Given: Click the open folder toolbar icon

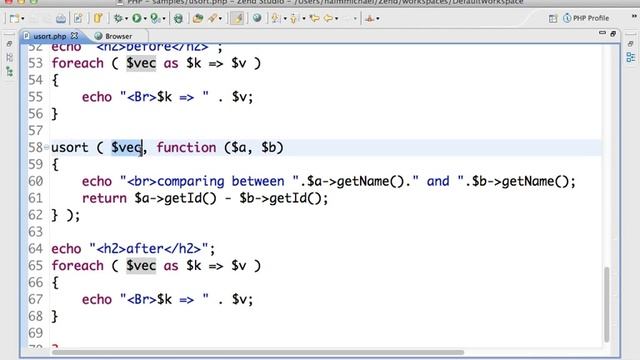Looking at the screenshot, I should (x=198, y=18).
